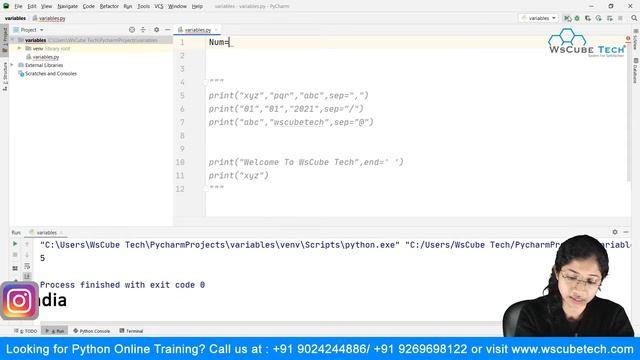
Task: Click the Stop square in top toolbar
Action: pyautogui.click(x=620, y=18)
